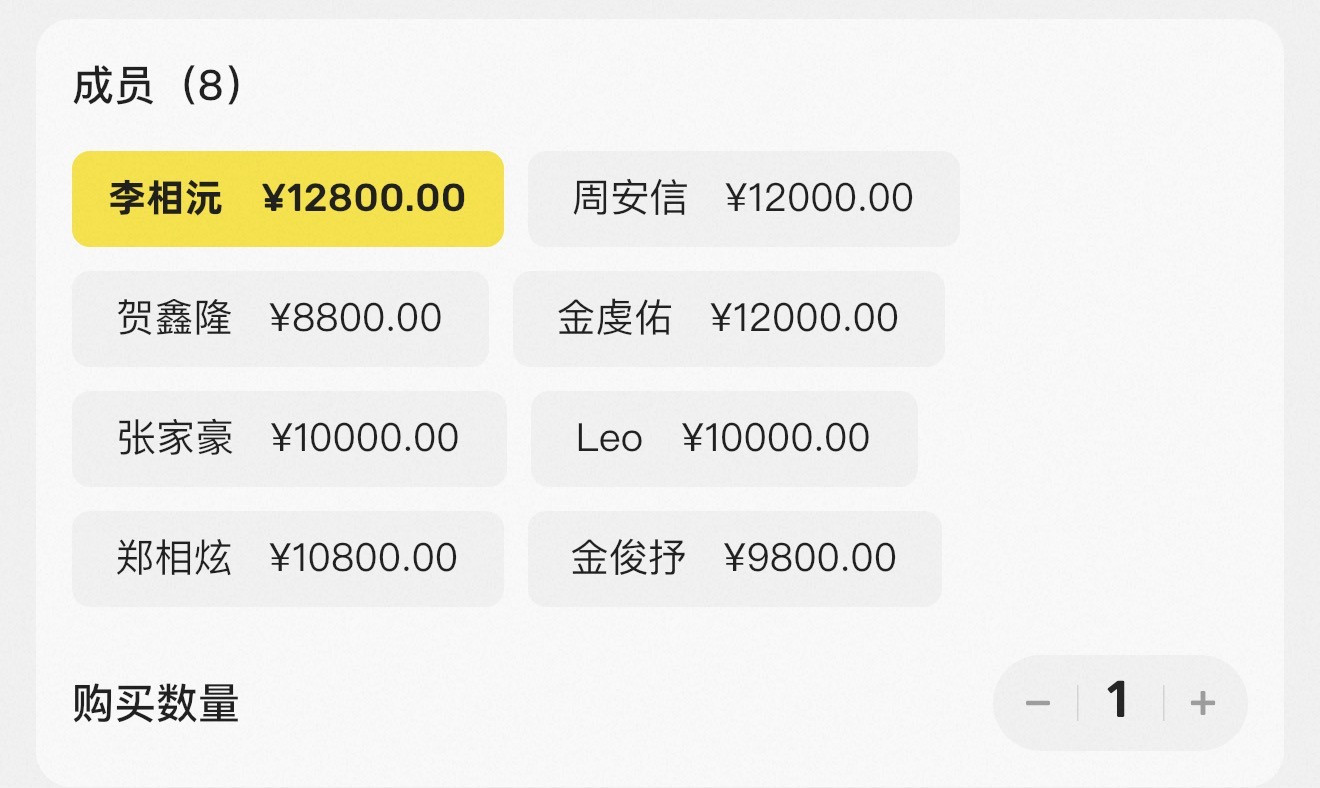Image resolution: width=1320 pixels, height=788 pixels.
Task: Pick member 郑相炫 option
Action: pyautogui.click(x=287, y=558)
